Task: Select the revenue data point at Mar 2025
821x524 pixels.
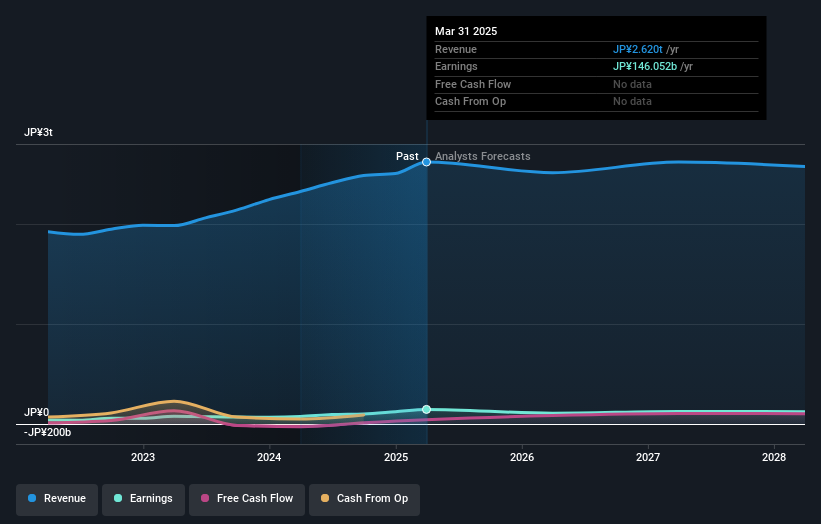Action: pos(427,162)
